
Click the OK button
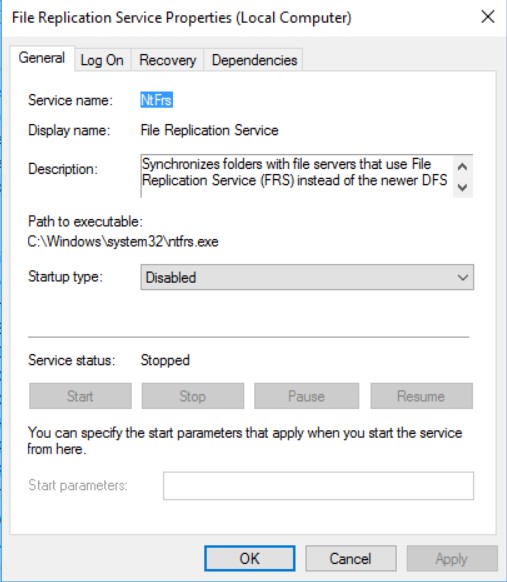[250, 559]
